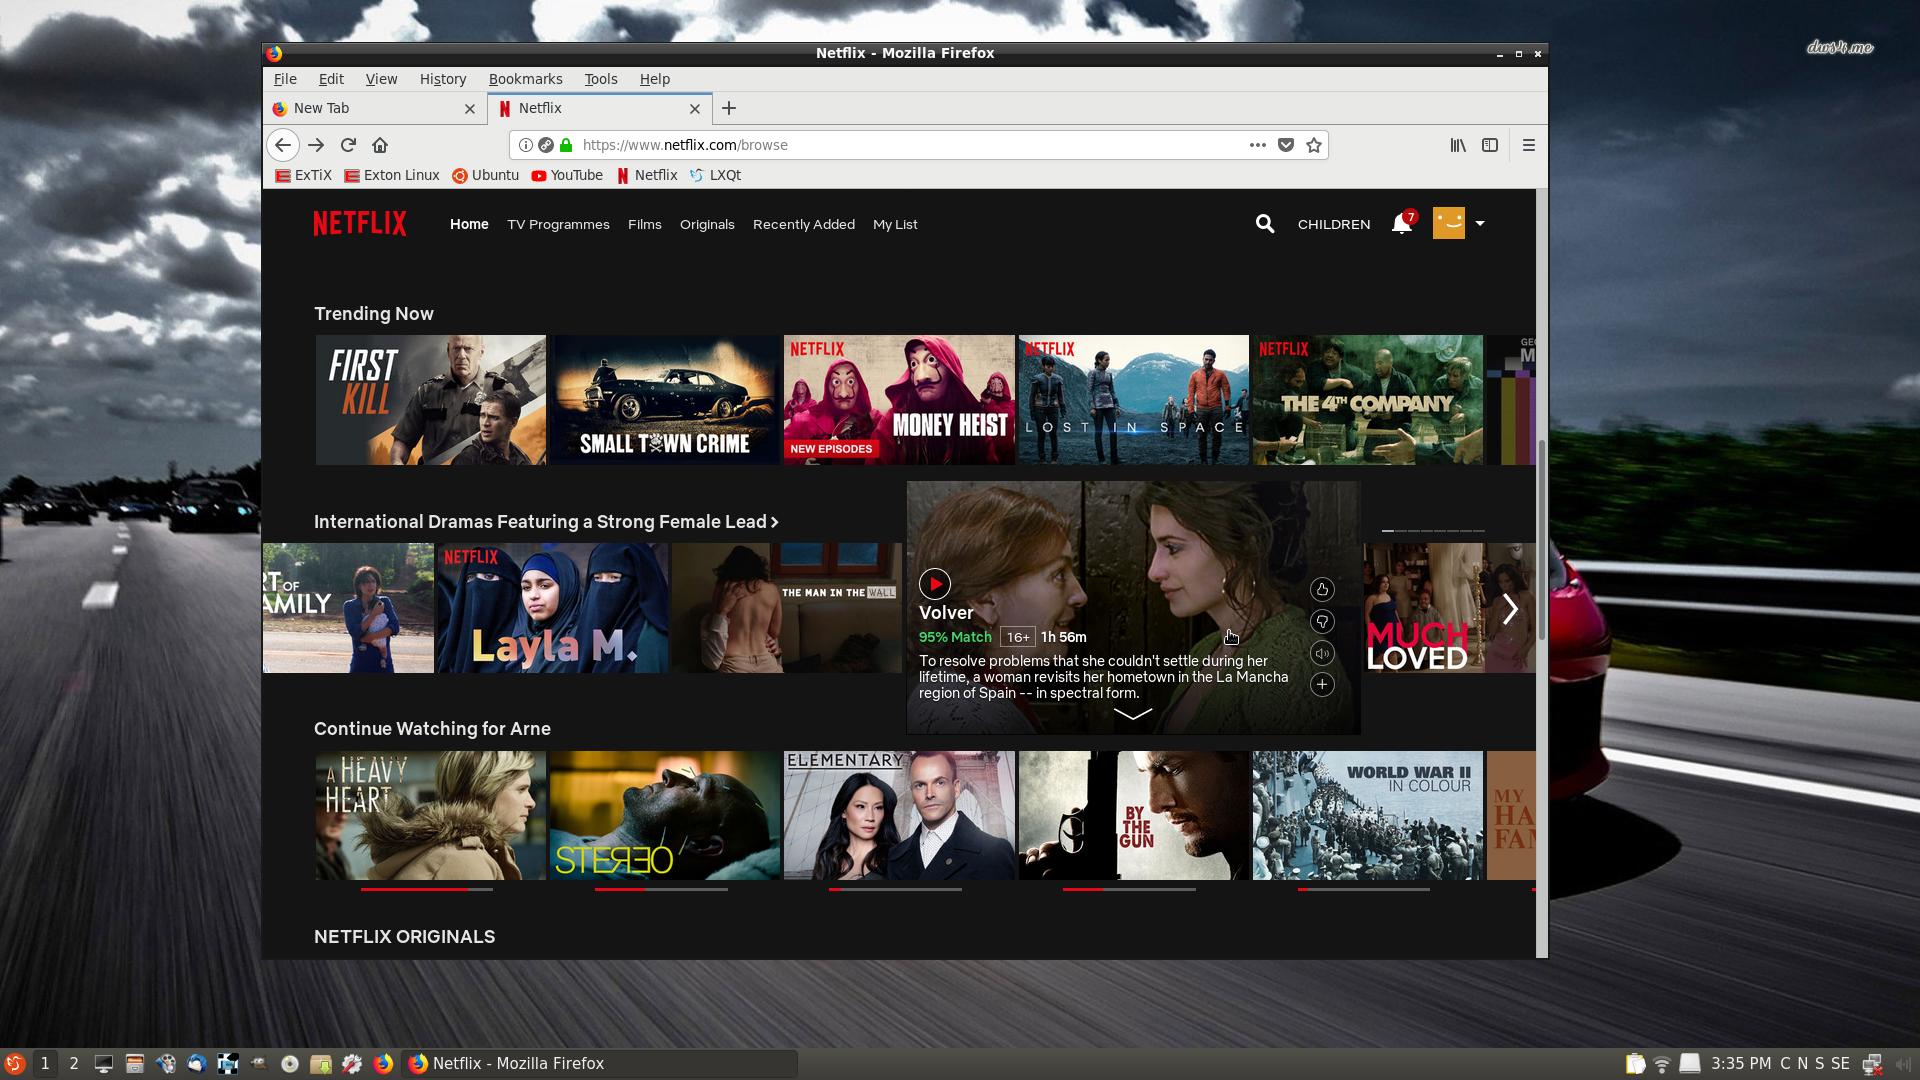Open File menu
This screenshot has height=1080, width=1920.
(x=285, y=79)
